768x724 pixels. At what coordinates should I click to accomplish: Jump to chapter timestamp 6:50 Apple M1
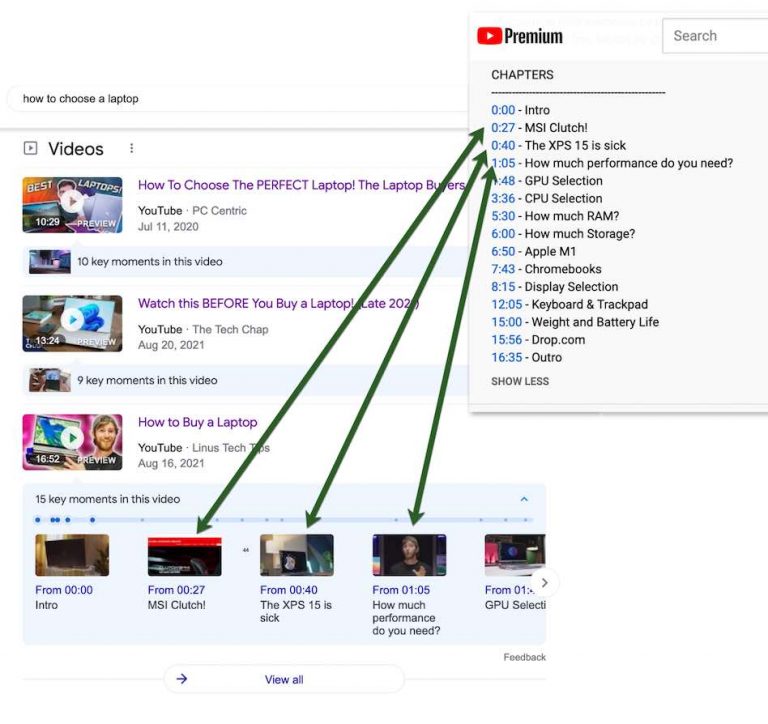[503, 251]
